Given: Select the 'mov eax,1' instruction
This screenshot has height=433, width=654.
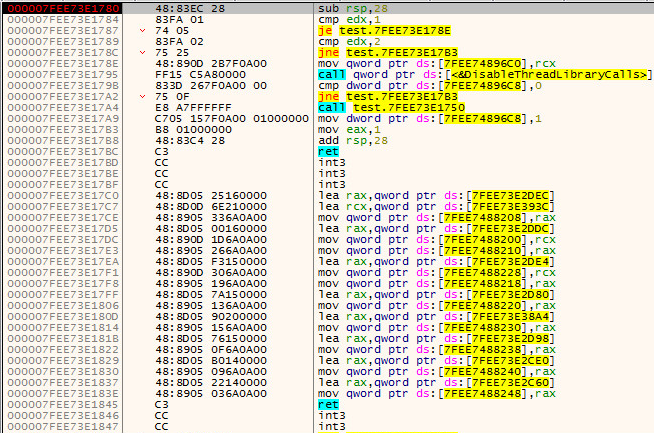Looking at the screenshot, I should (350, 130).
